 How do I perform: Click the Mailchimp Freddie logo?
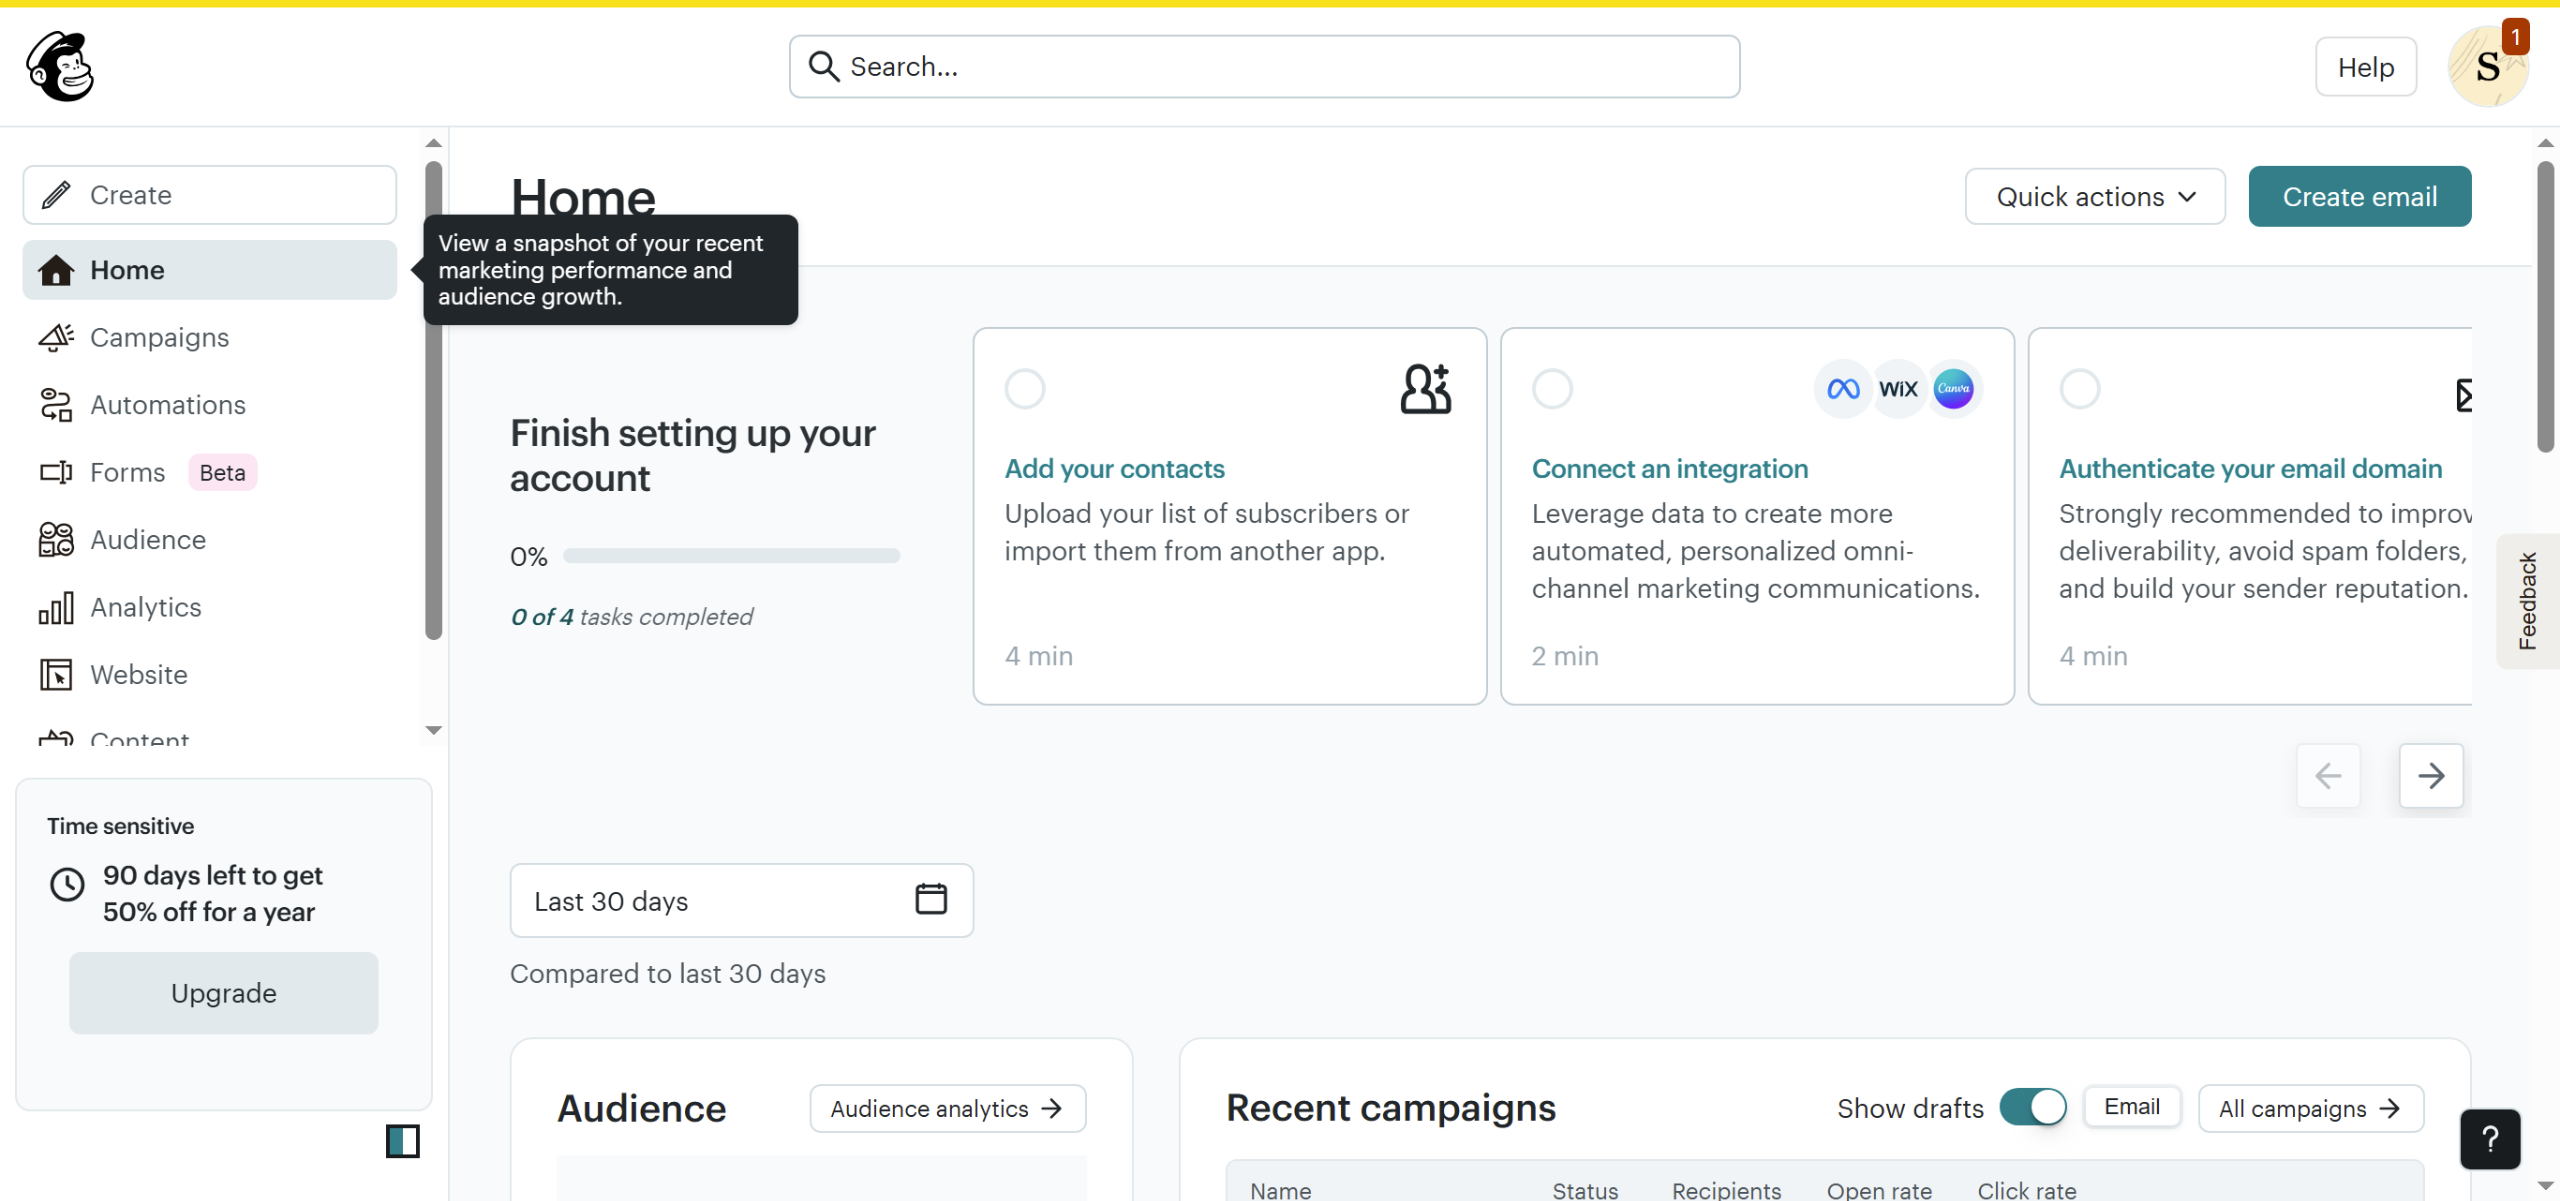(60, 66)
